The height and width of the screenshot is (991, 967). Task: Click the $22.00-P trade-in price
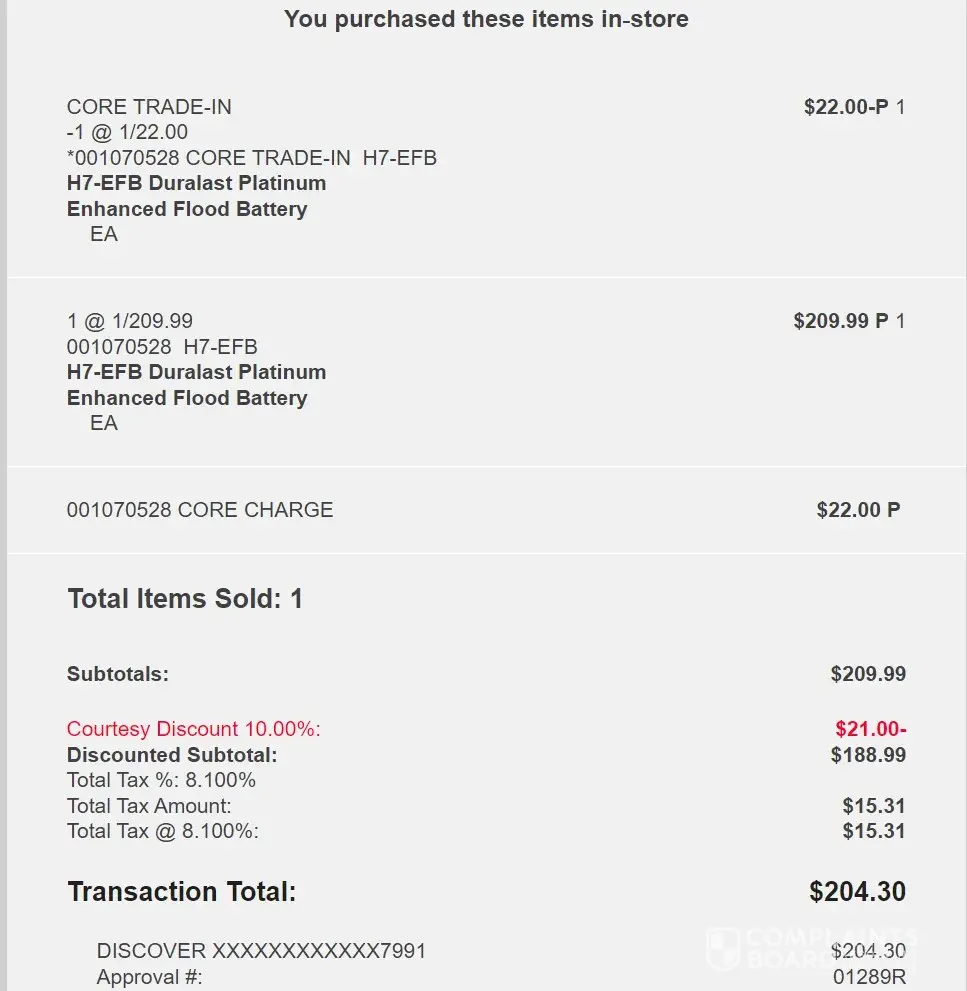point(846,107)
